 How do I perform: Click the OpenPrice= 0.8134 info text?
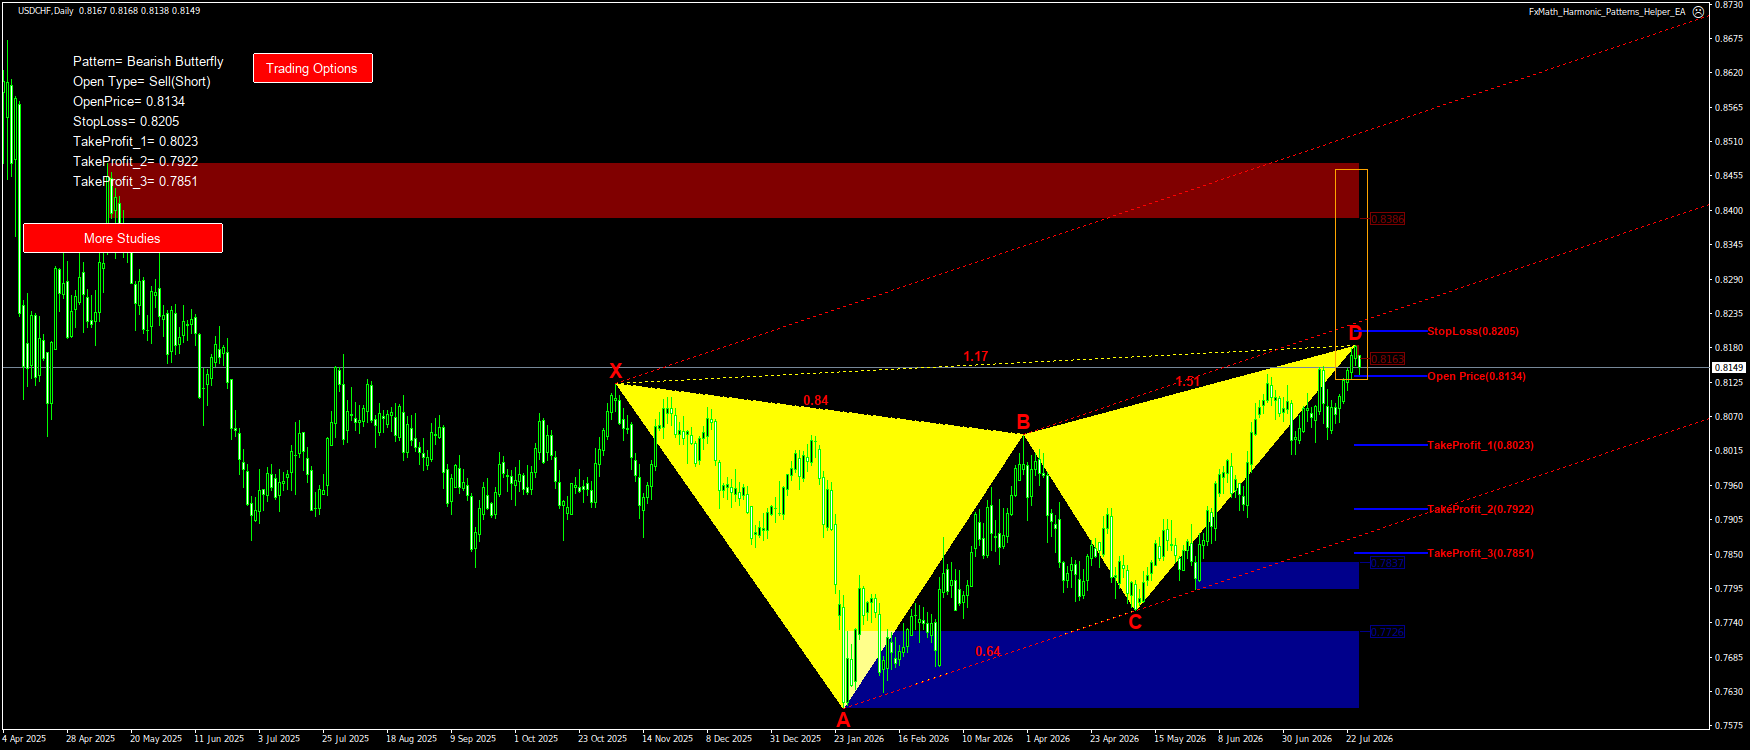pos(129,101)
